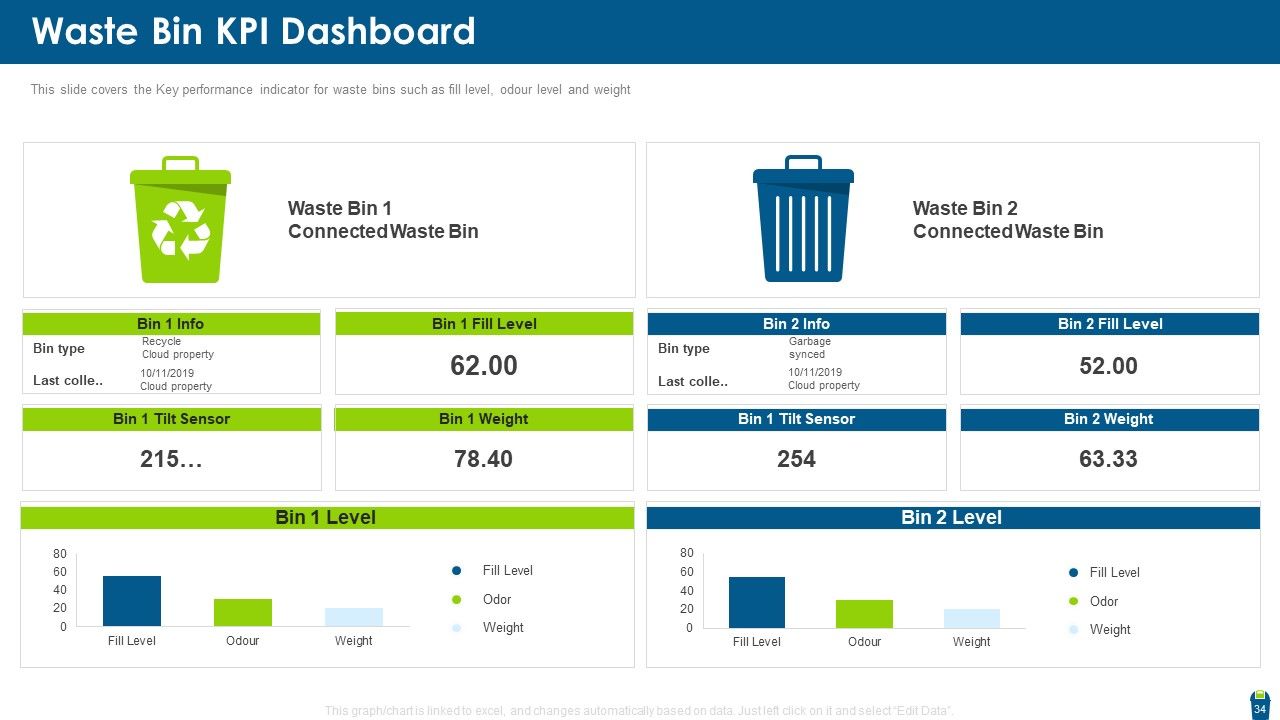Select the green Odor legend dot in Bin 1 chart
Image resolution: width=1280 pixels, height=720 pixels.
pos(457,600)
